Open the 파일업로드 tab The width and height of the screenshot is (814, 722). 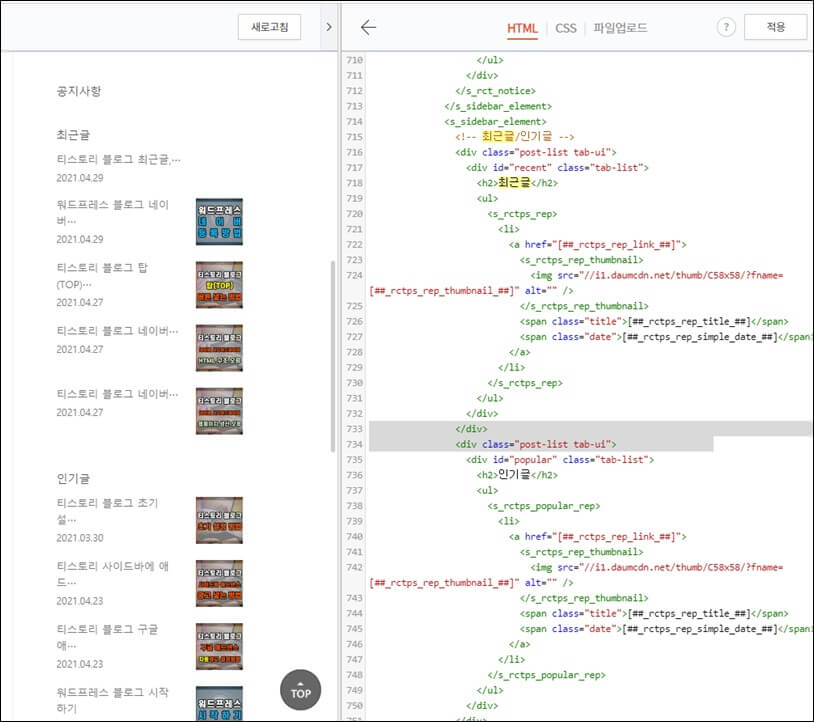click(x=620, y=28)
